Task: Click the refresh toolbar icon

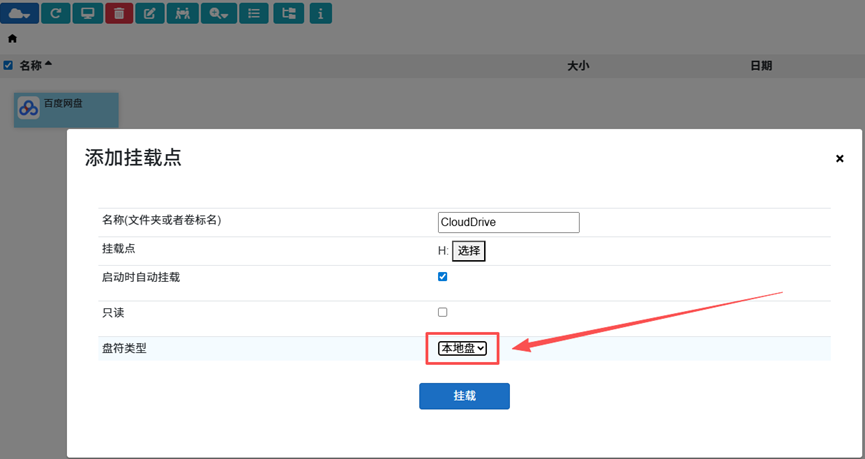Action: pyautogui.click(x=56, y=13)
